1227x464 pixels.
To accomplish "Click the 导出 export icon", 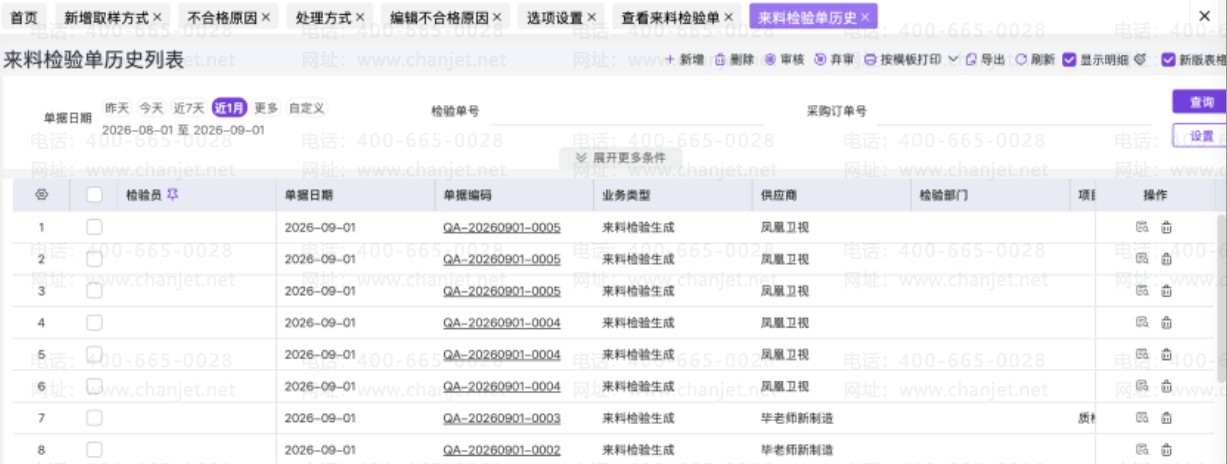I will pos(971,60).
